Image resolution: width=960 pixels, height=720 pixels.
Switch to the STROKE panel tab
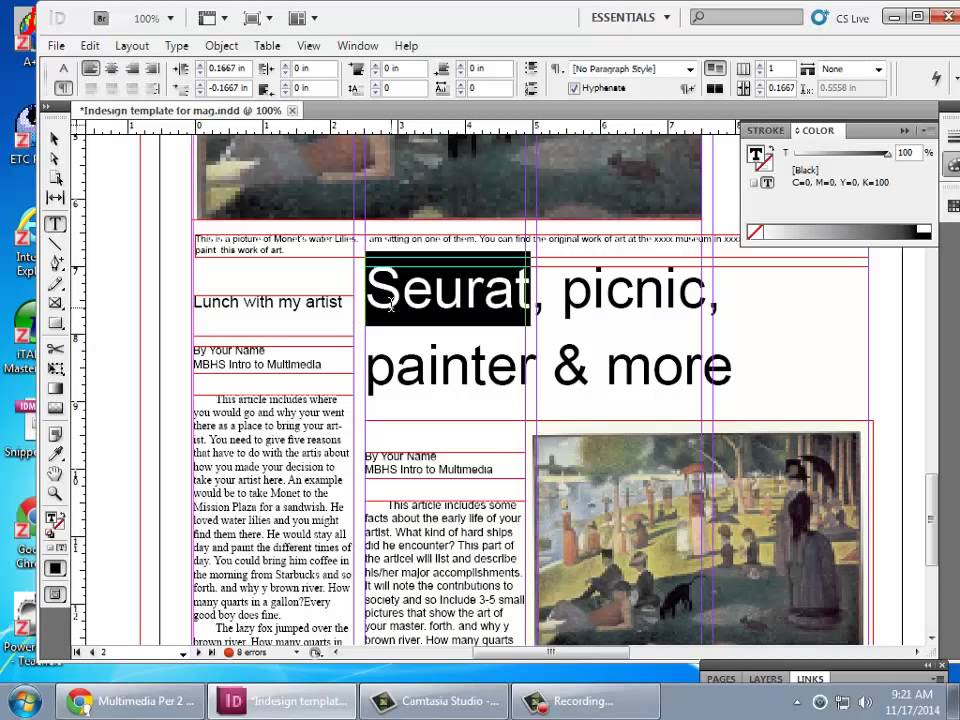coord(765,130)
